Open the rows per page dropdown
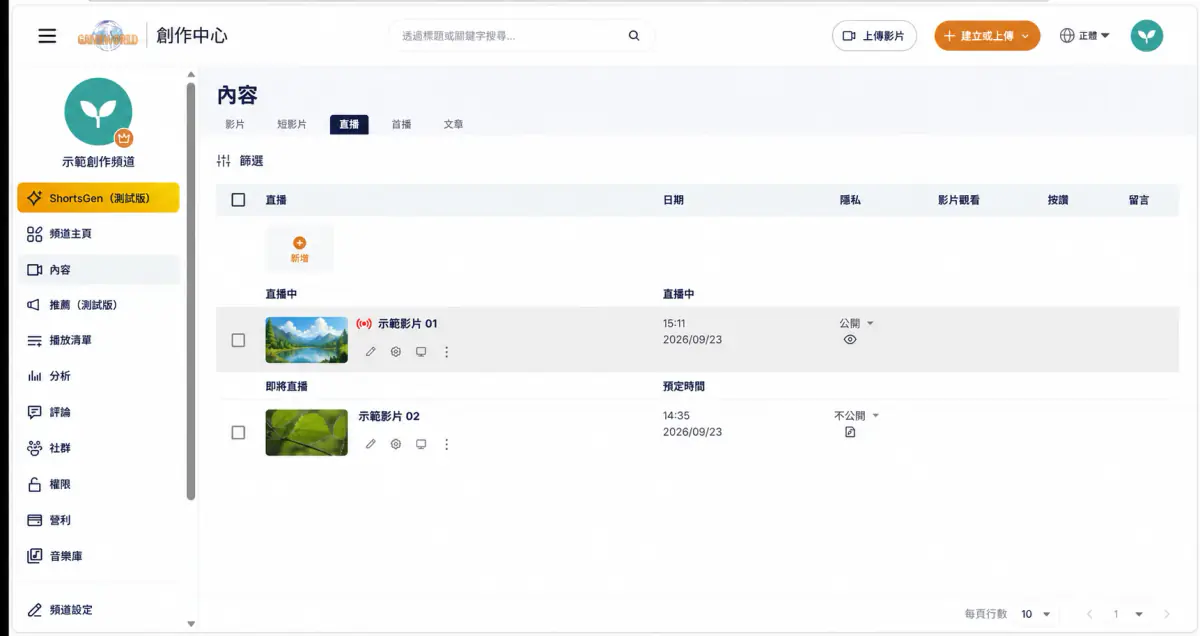The width and height of the screenshot is (1200, 636). coord(1036,614)
